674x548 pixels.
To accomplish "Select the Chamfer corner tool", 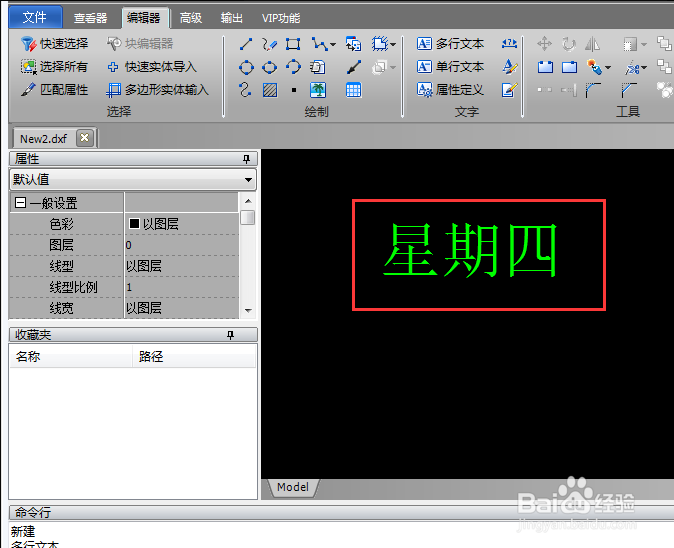I will [629, 90].
